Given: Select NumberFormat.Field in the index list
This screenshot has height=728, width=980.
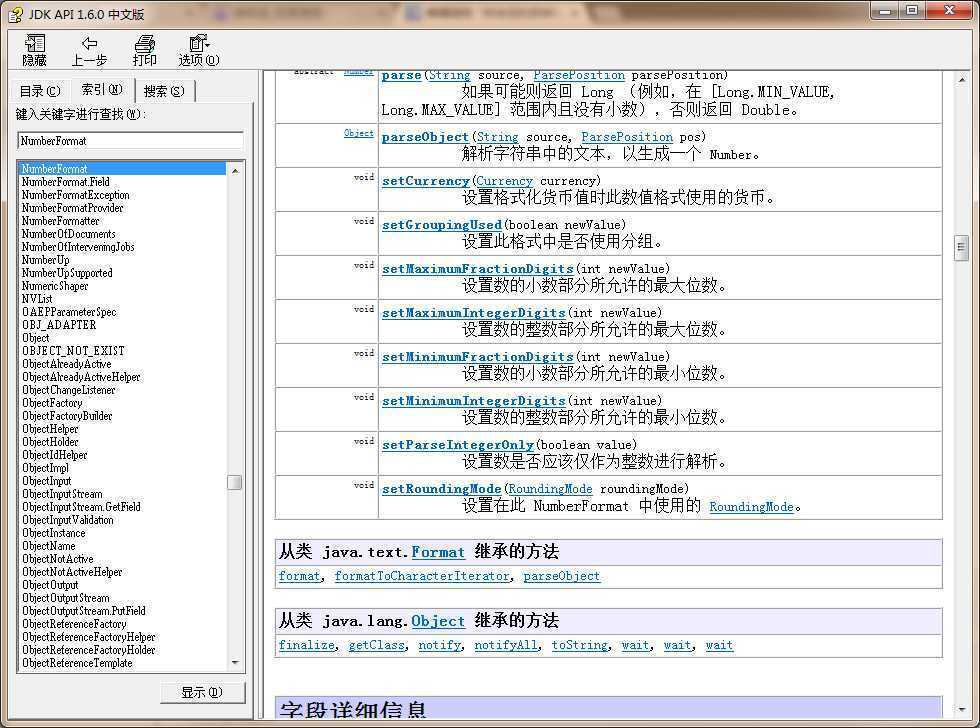Looking at the screenshot, I should coord(66,182).
